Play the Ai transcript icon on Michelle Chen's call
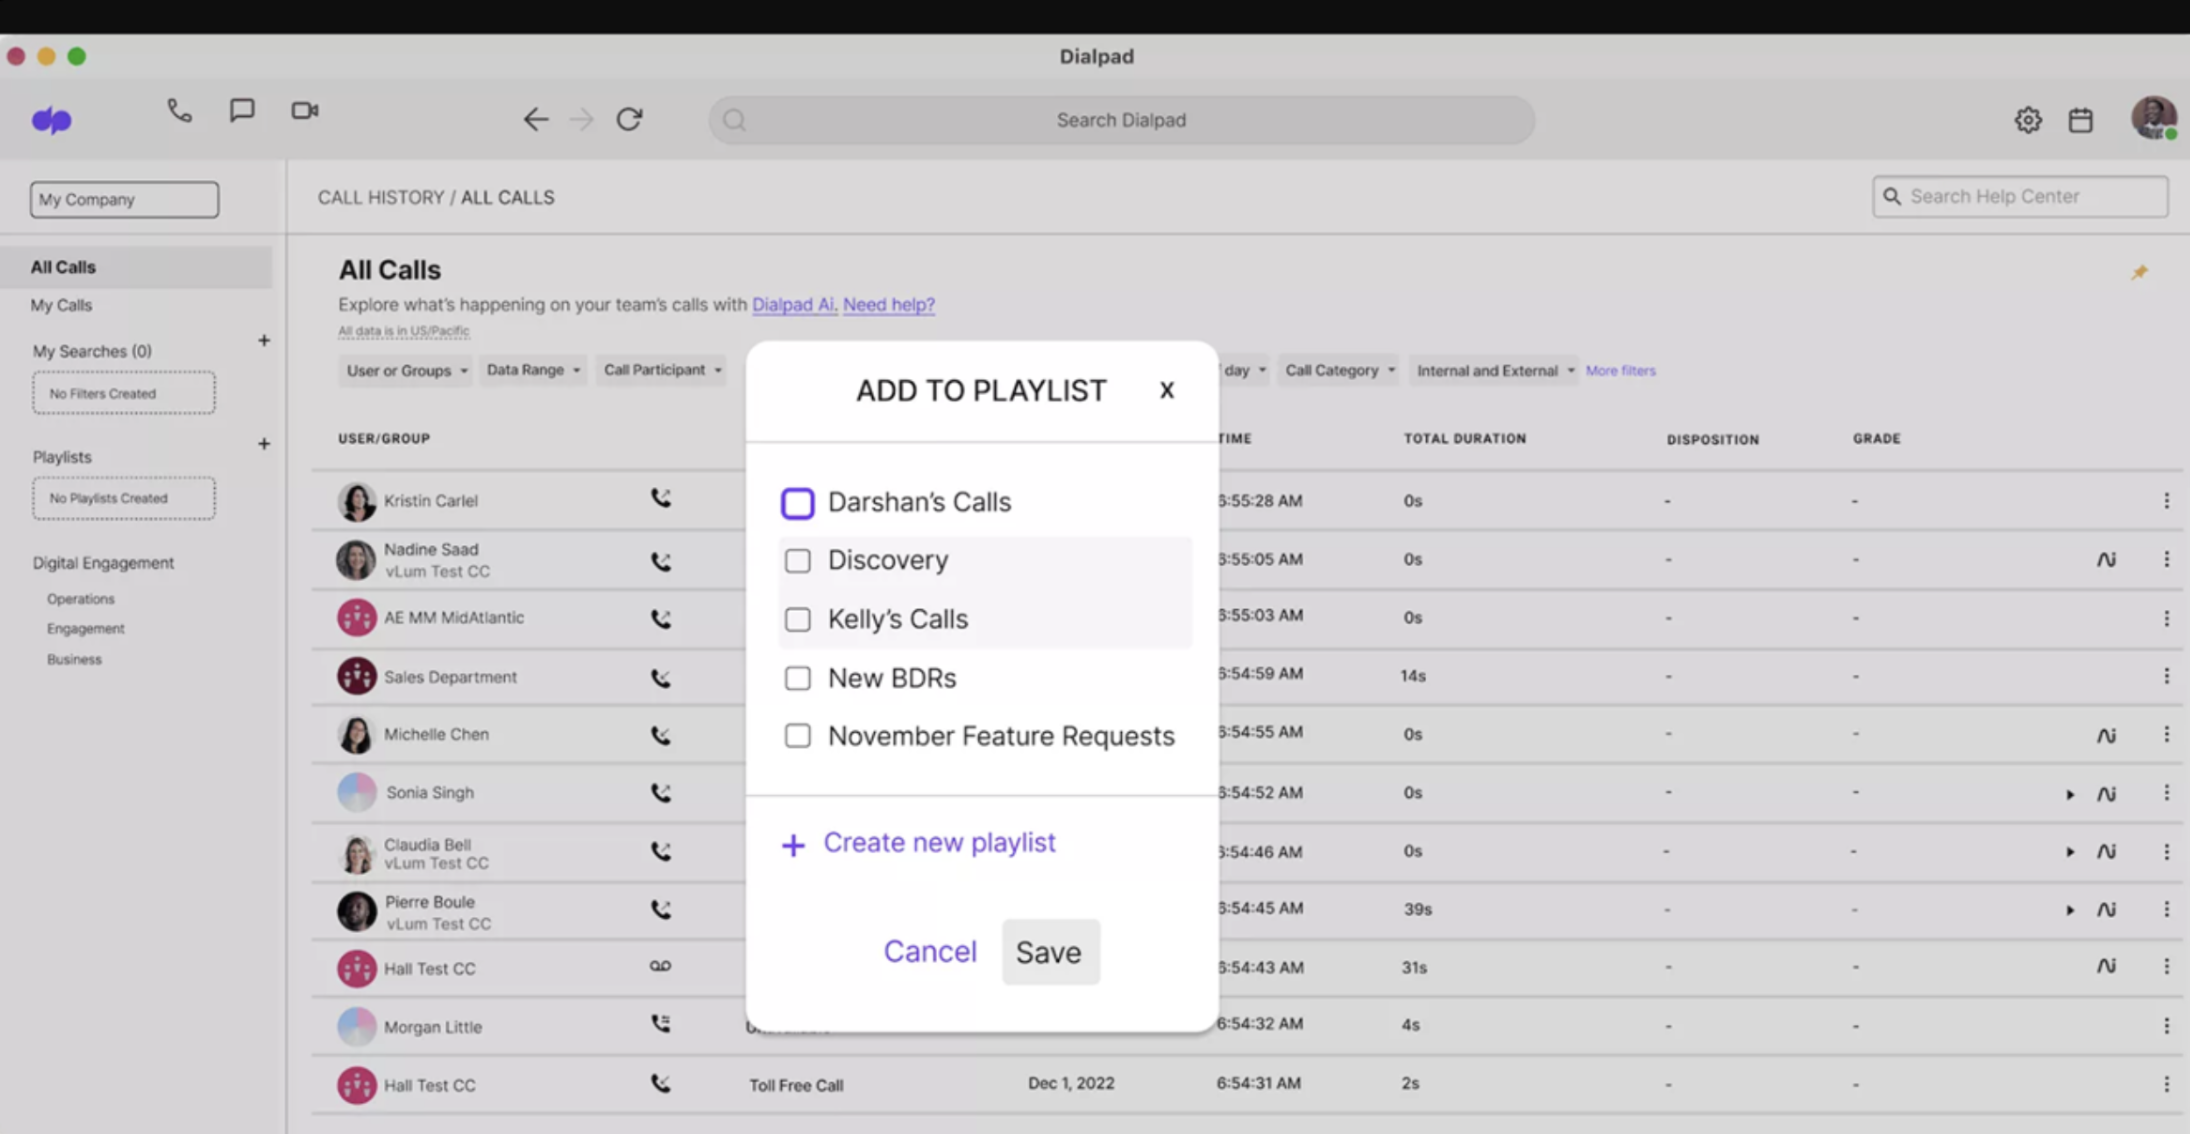2190x1134 pixels. pos(2107,734)
